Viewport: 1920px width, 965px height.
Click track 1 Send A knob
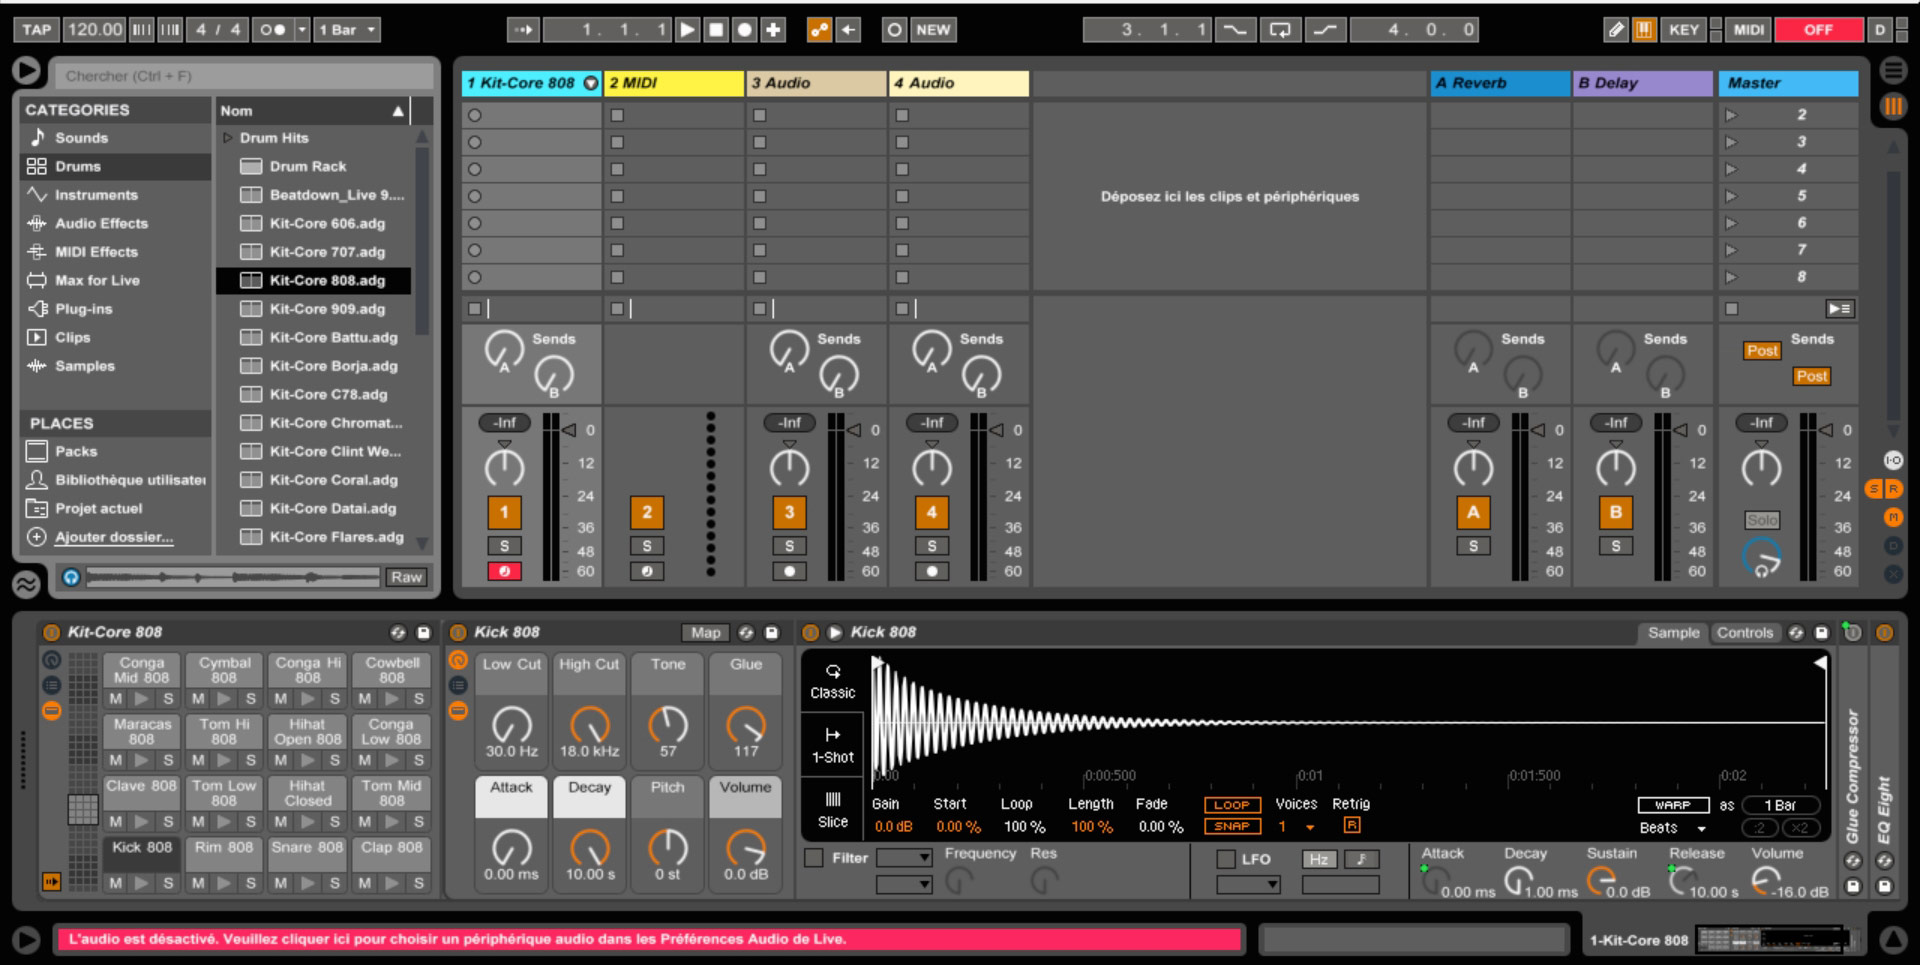[x=504, y=350]
